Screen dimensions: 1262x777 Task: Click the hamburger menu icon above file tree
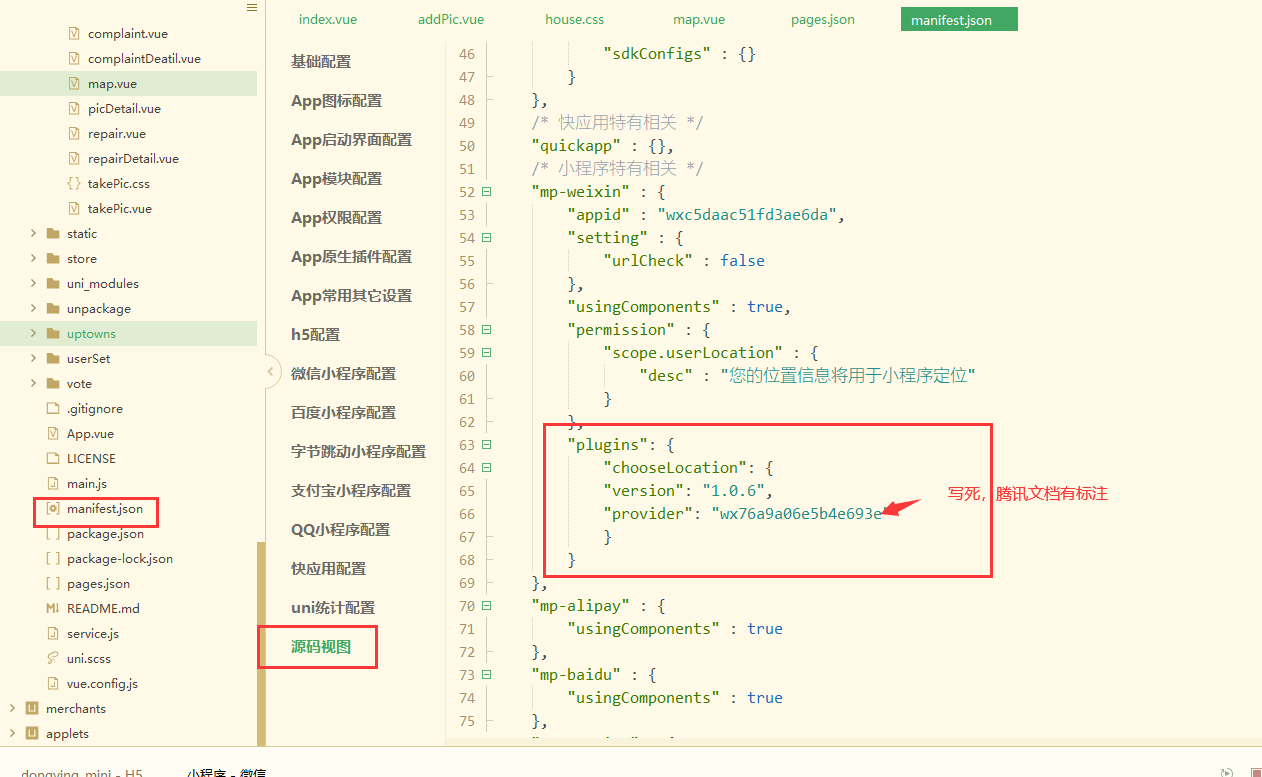click(251, 8)
